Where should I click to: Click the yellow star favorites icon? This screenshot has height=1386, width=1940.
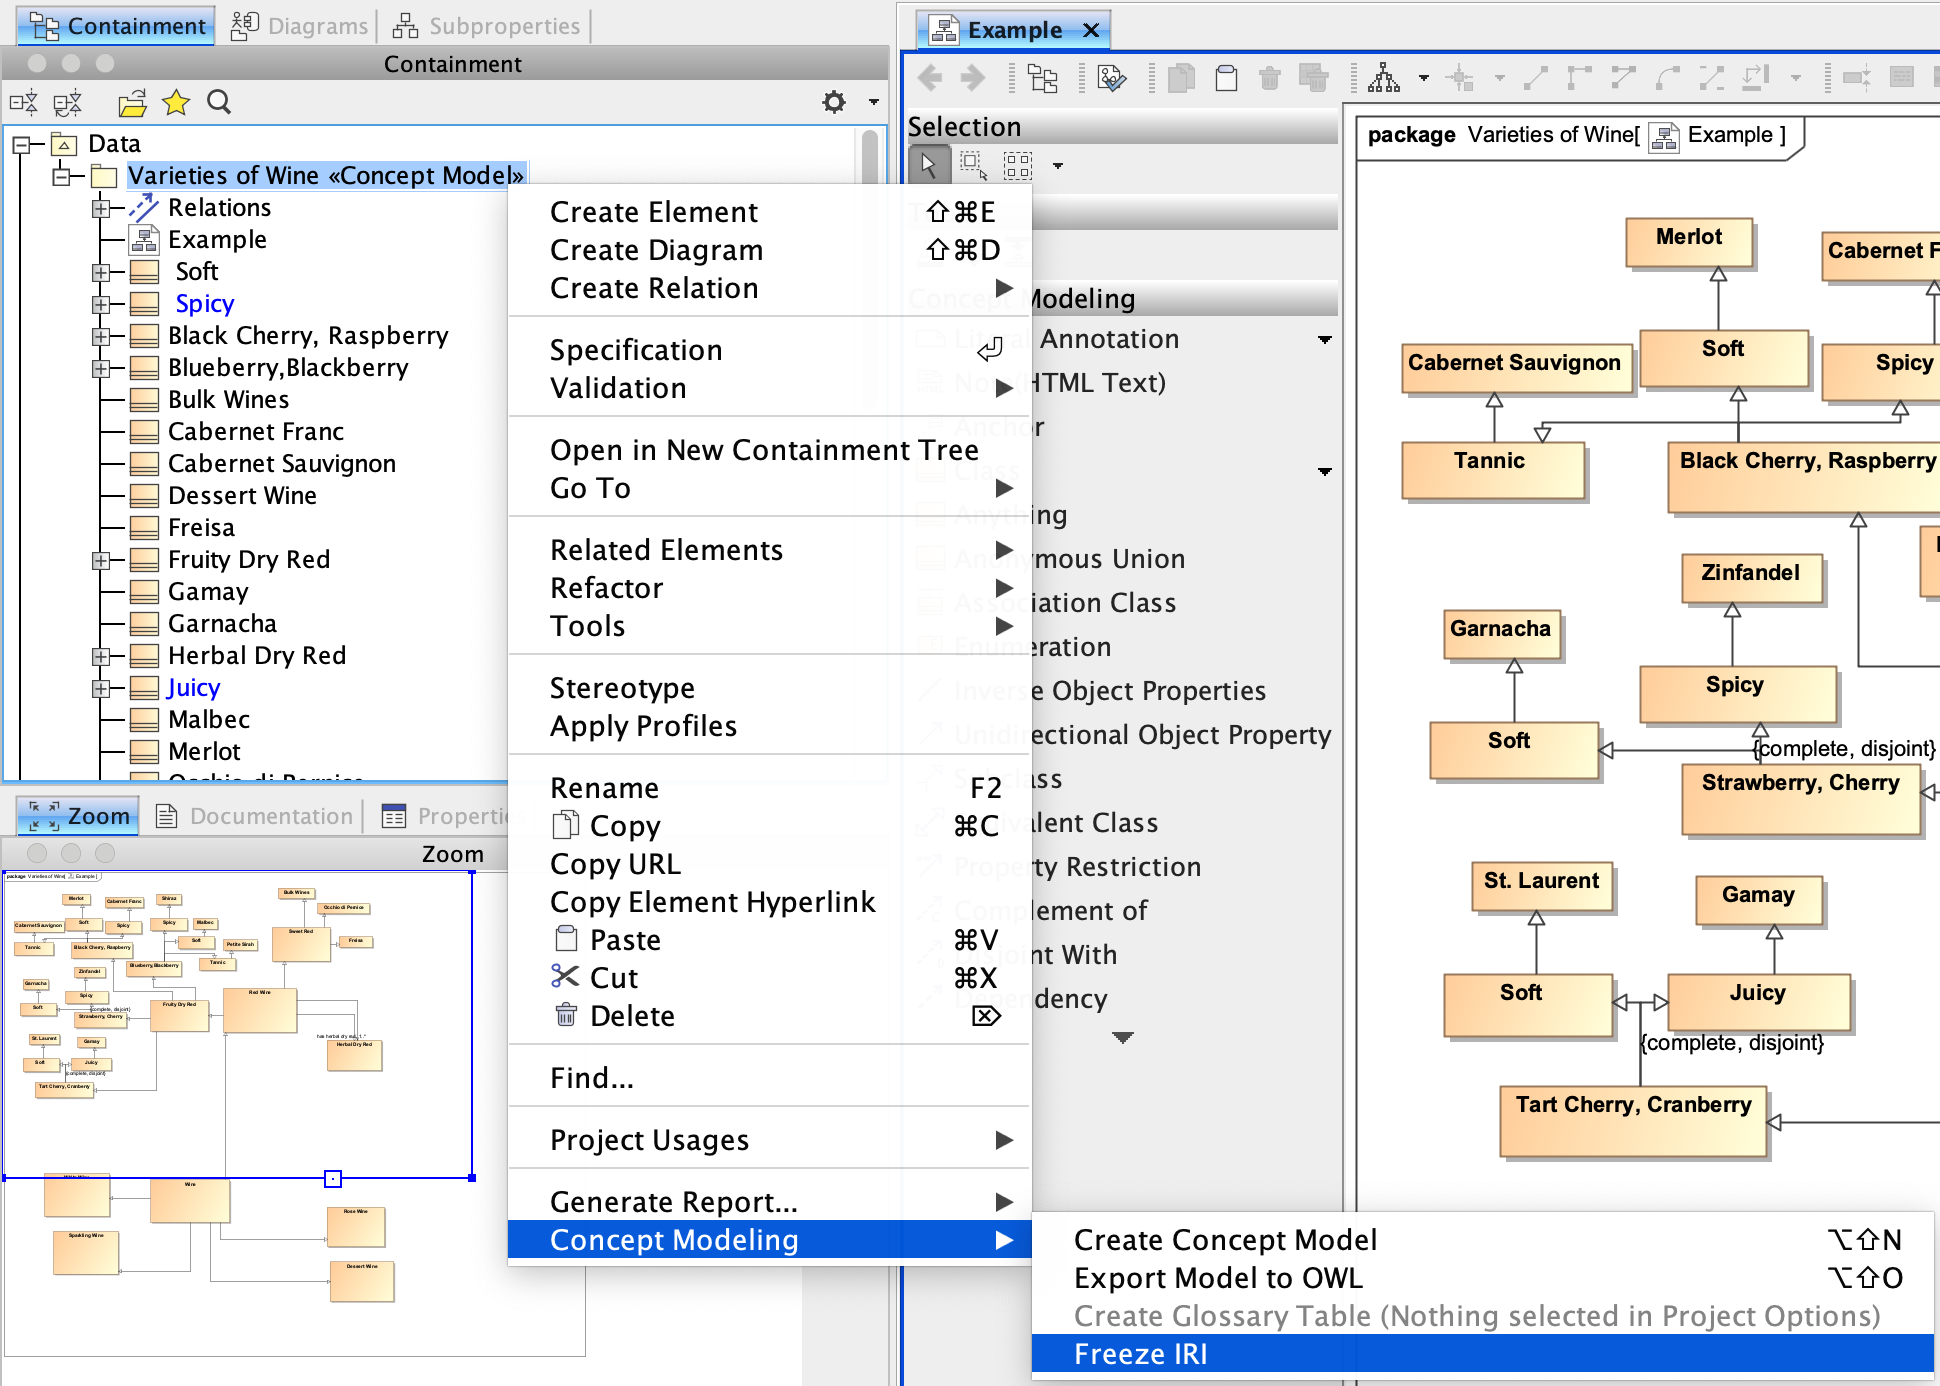click(176, 102)
